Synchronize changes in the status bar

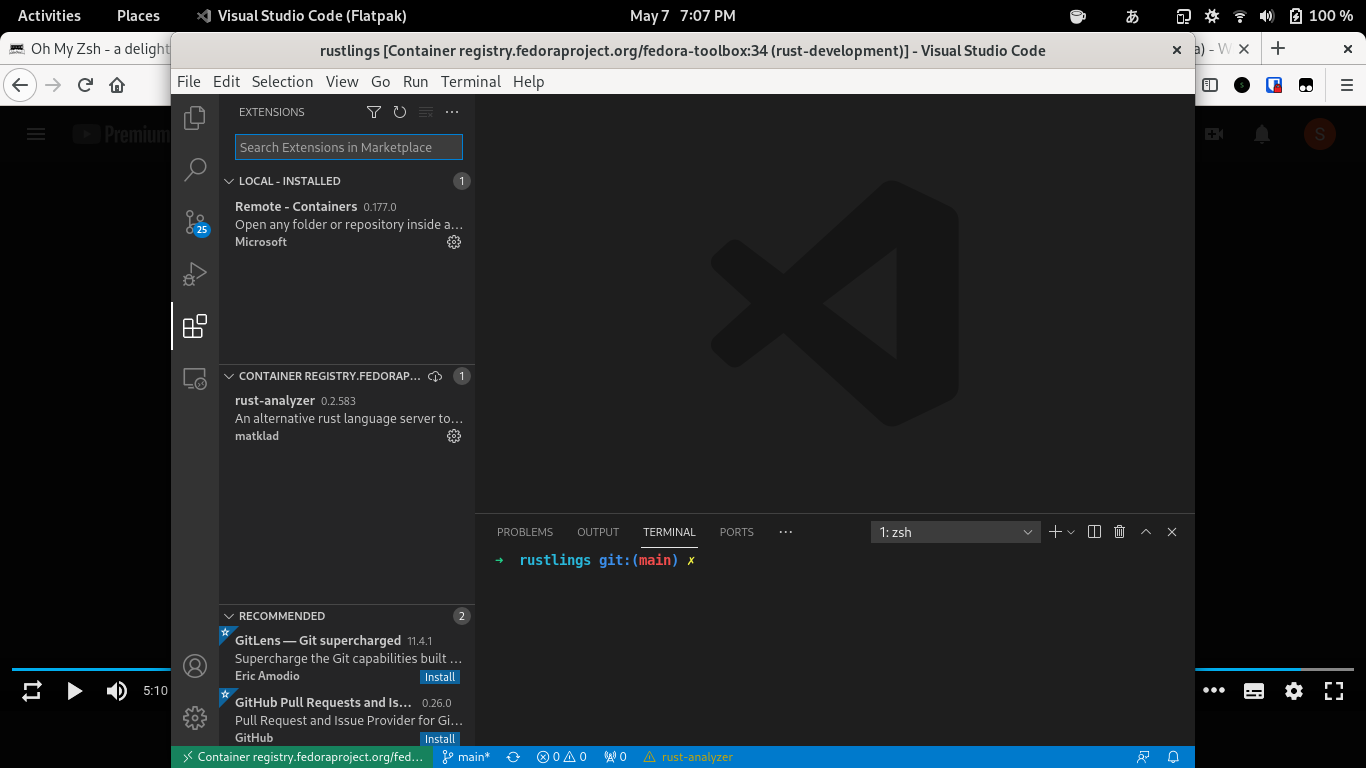coord(513,757)
